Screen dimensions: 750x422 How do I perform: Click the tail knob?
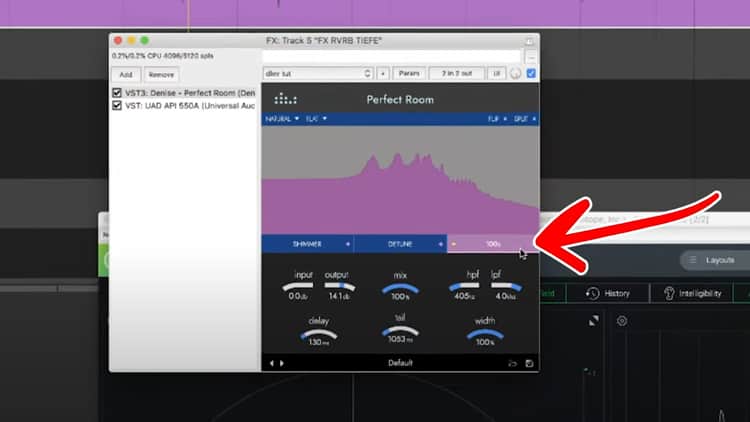pyautogui.click(x=400, y=330)
